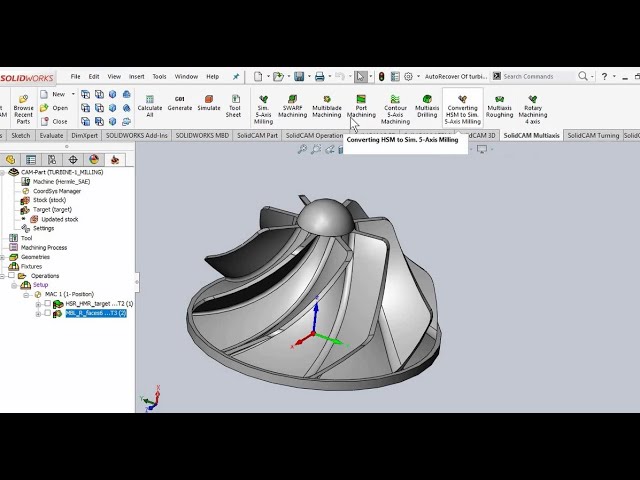Image resolution: width=640 pixels, height=480 pixels.
Task: Click the panel collapse handle beside the tree
Action: click(137, 282)
